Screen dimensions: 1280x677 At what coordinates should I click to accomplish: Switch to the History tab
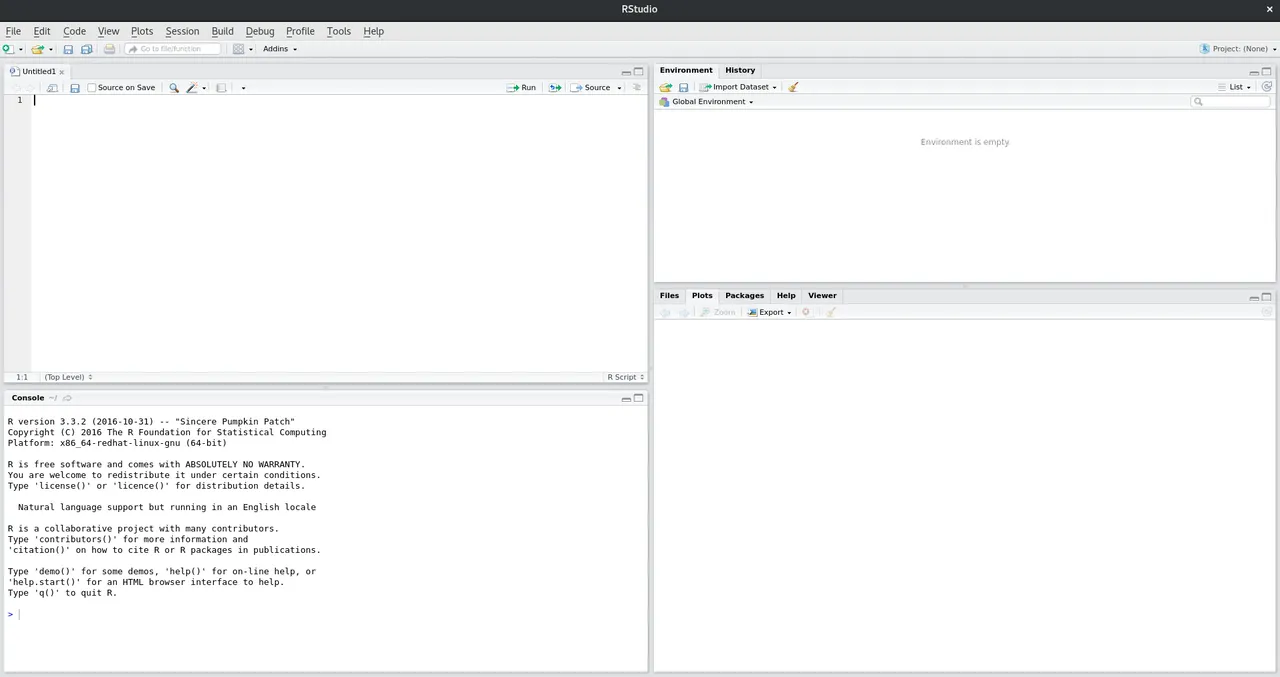tap(740, 70)
